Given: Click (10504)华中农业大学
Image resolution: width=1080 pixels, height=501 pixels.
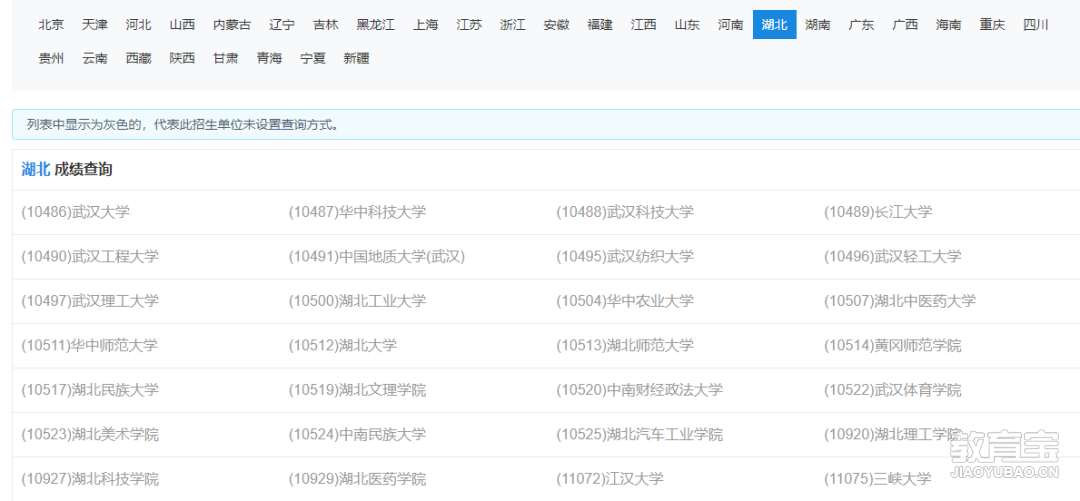Looking at the screenshot, I should click(x=625, y=301).
